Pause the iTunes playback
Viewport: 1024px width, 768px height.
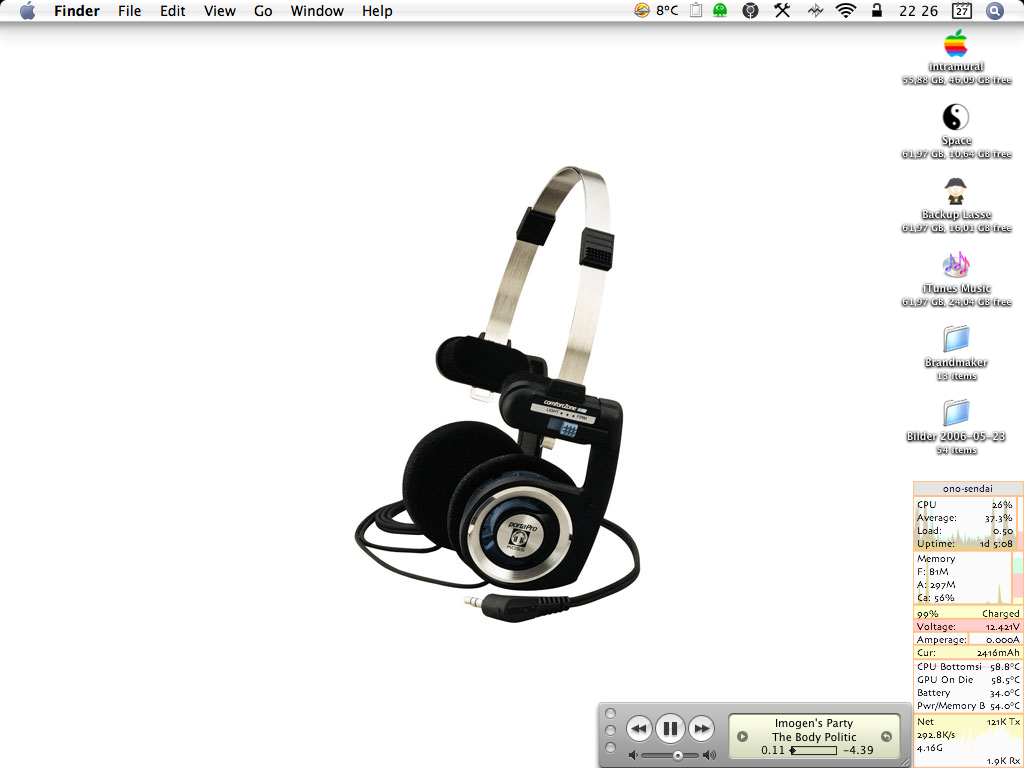(x=670, y=728)
